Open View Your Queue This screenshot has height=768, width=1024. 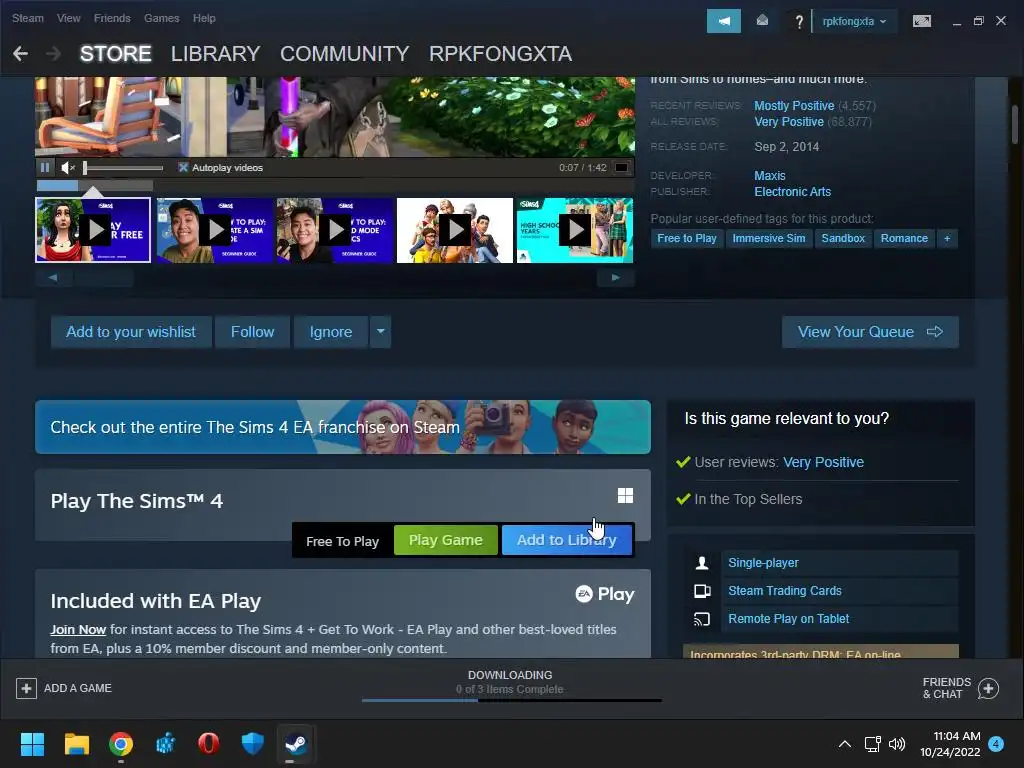pos(870,332)
